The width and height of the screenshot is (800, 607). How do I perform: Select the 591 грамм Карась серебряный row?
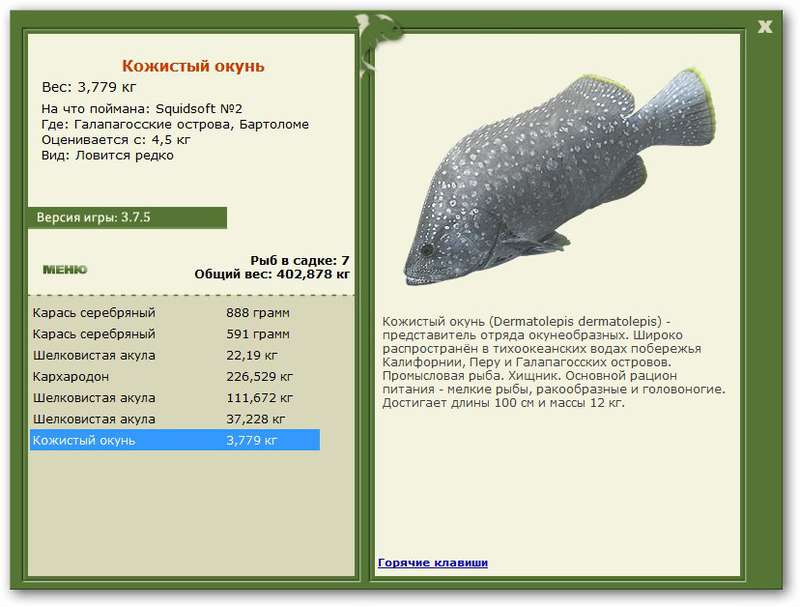[x=174, y=334]
